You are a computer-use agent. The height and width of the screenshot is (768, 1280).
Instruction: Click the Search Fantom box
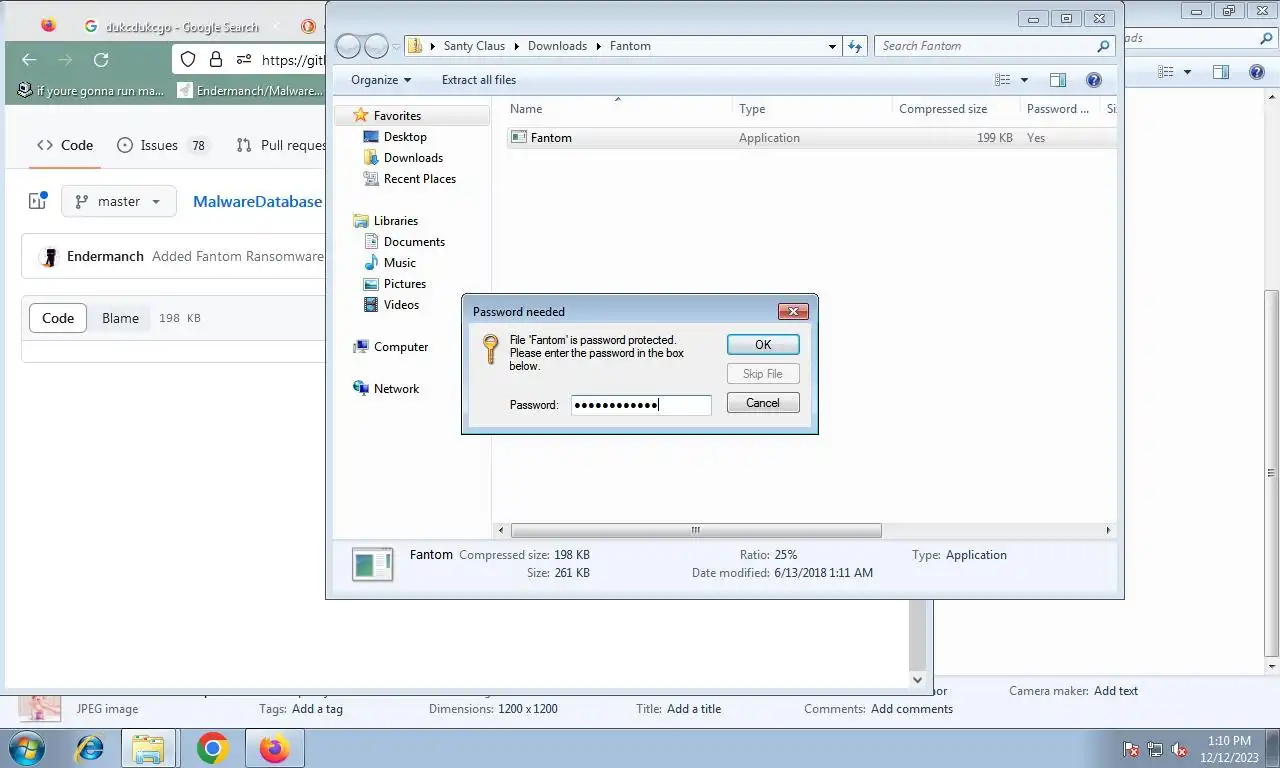click(x=985, y=46)
